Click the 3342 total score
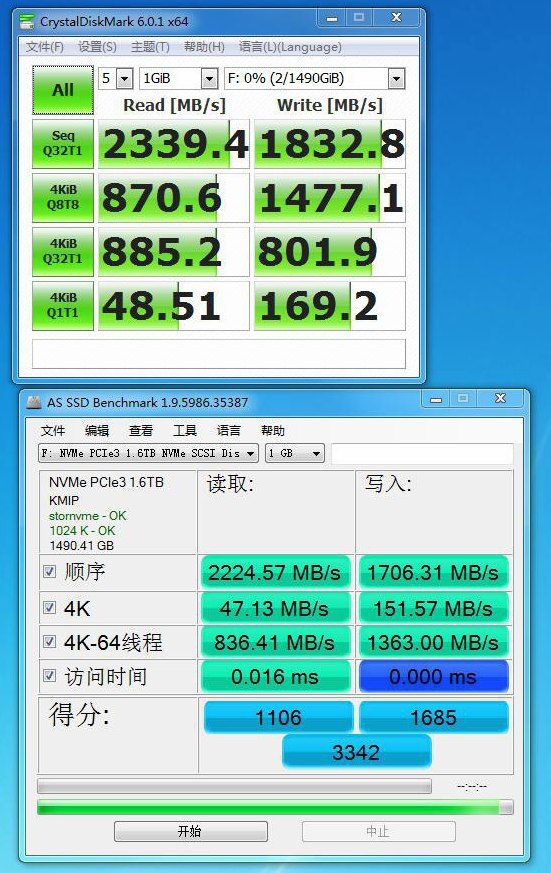This screenshot has width=551, height=873. coord(356,752)
